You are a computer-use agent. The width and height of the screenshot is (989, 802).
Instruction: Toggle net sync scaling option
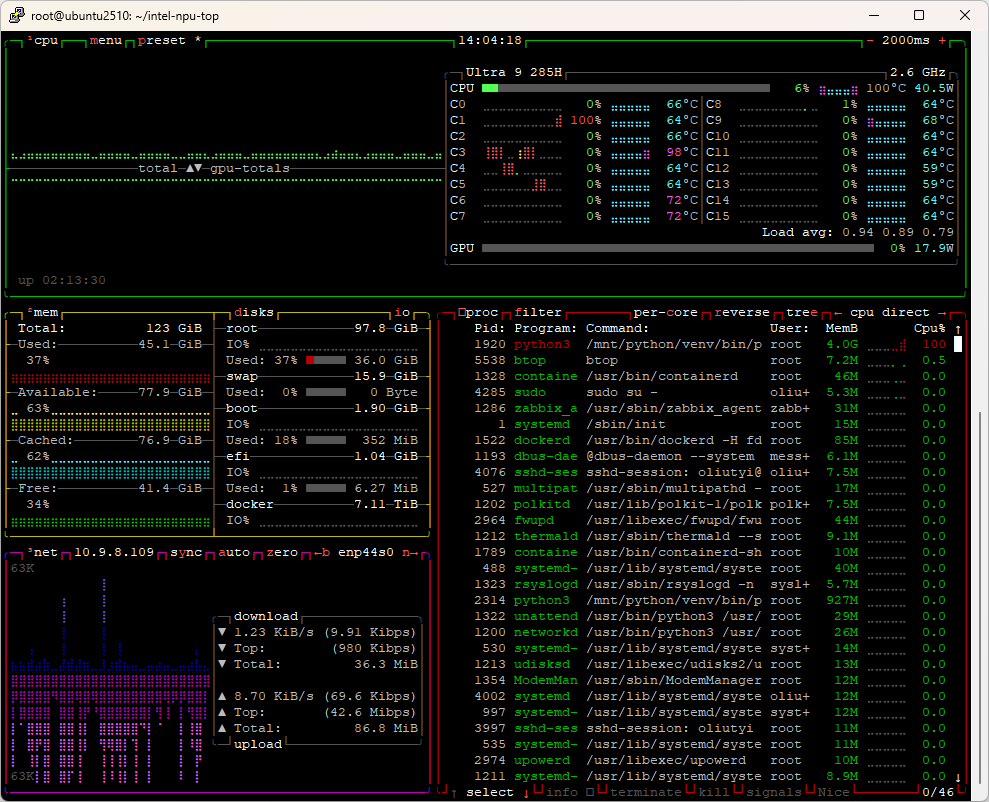[x=186, y=553]
